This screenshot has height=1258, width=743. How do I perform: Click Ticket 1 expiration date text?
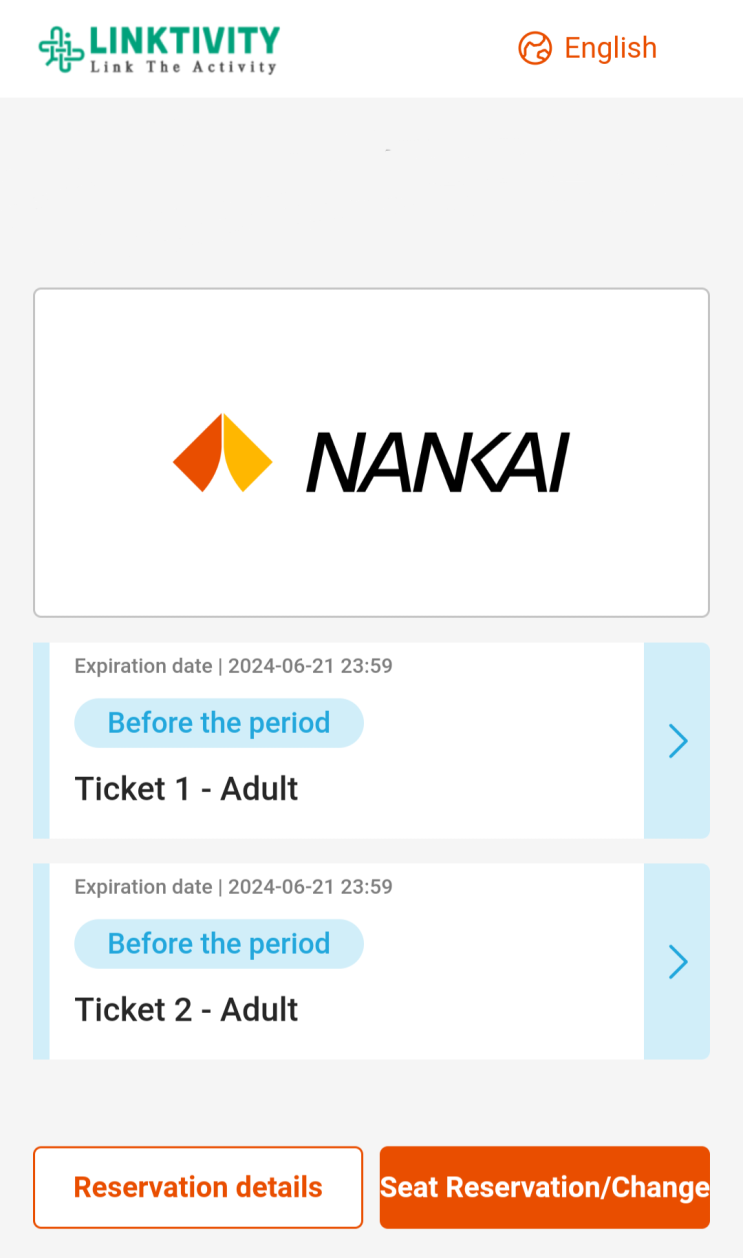(234, 666)
